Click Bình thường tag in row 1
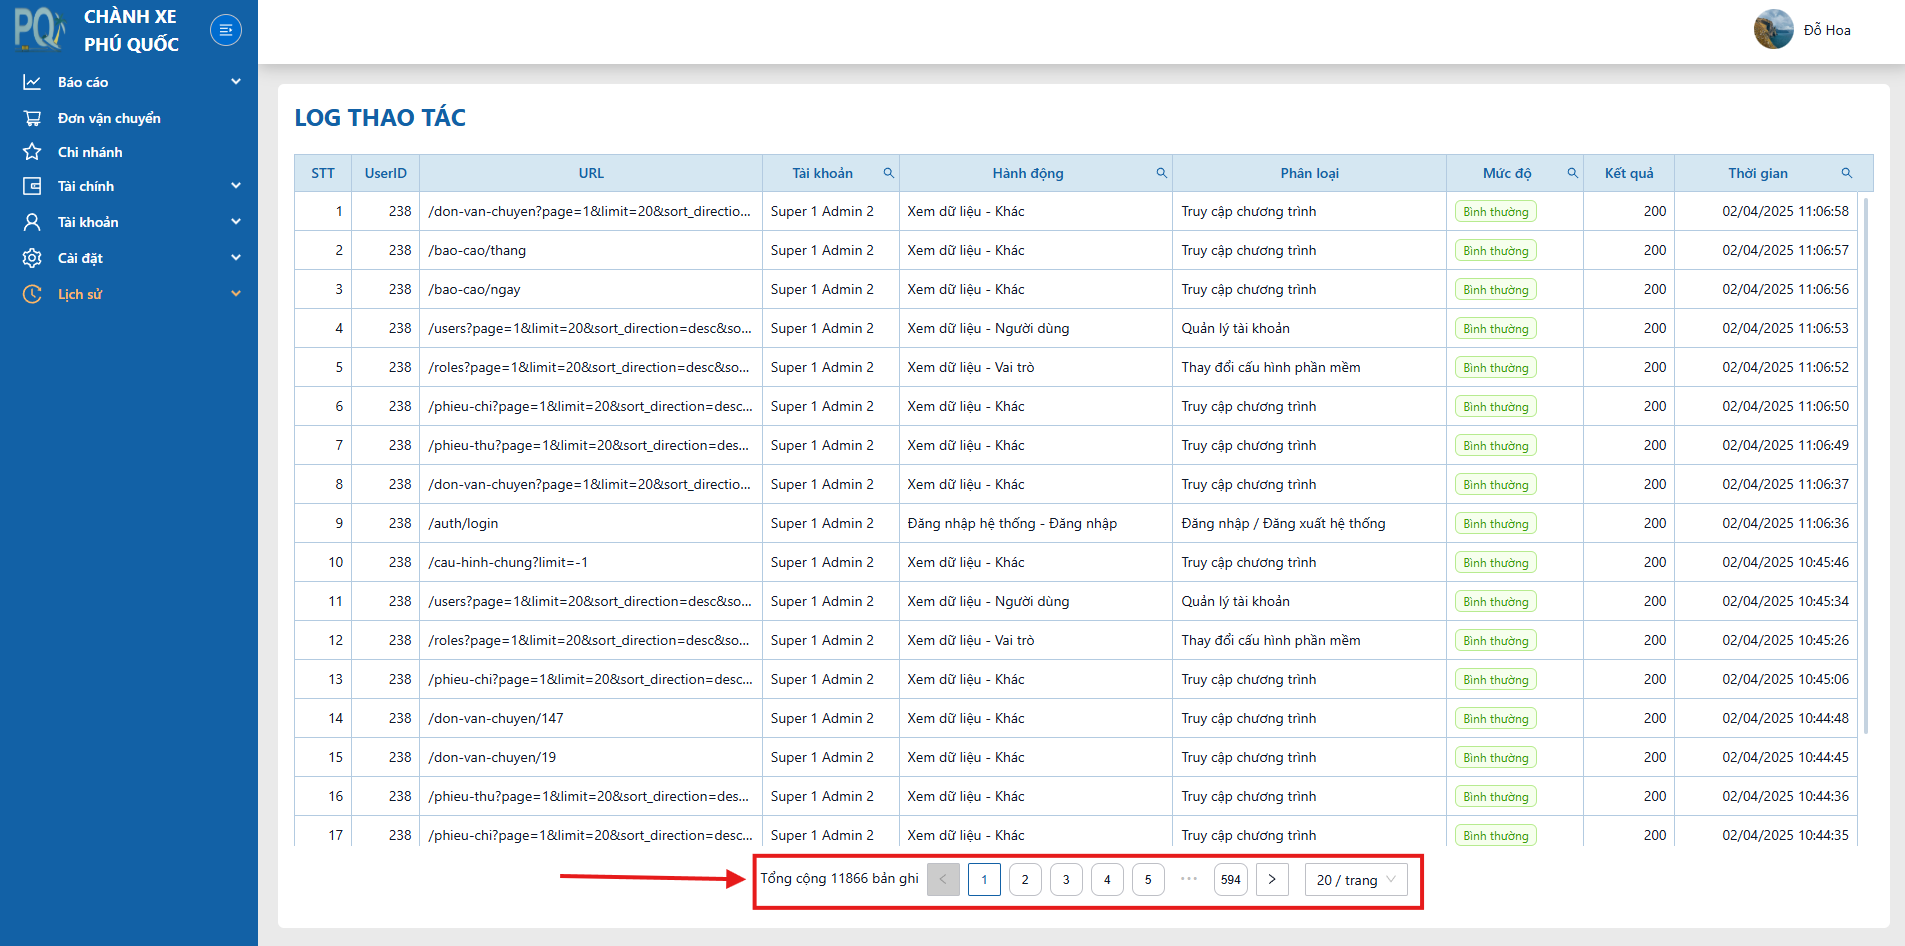The image size is (1905, 946). 1496,211
